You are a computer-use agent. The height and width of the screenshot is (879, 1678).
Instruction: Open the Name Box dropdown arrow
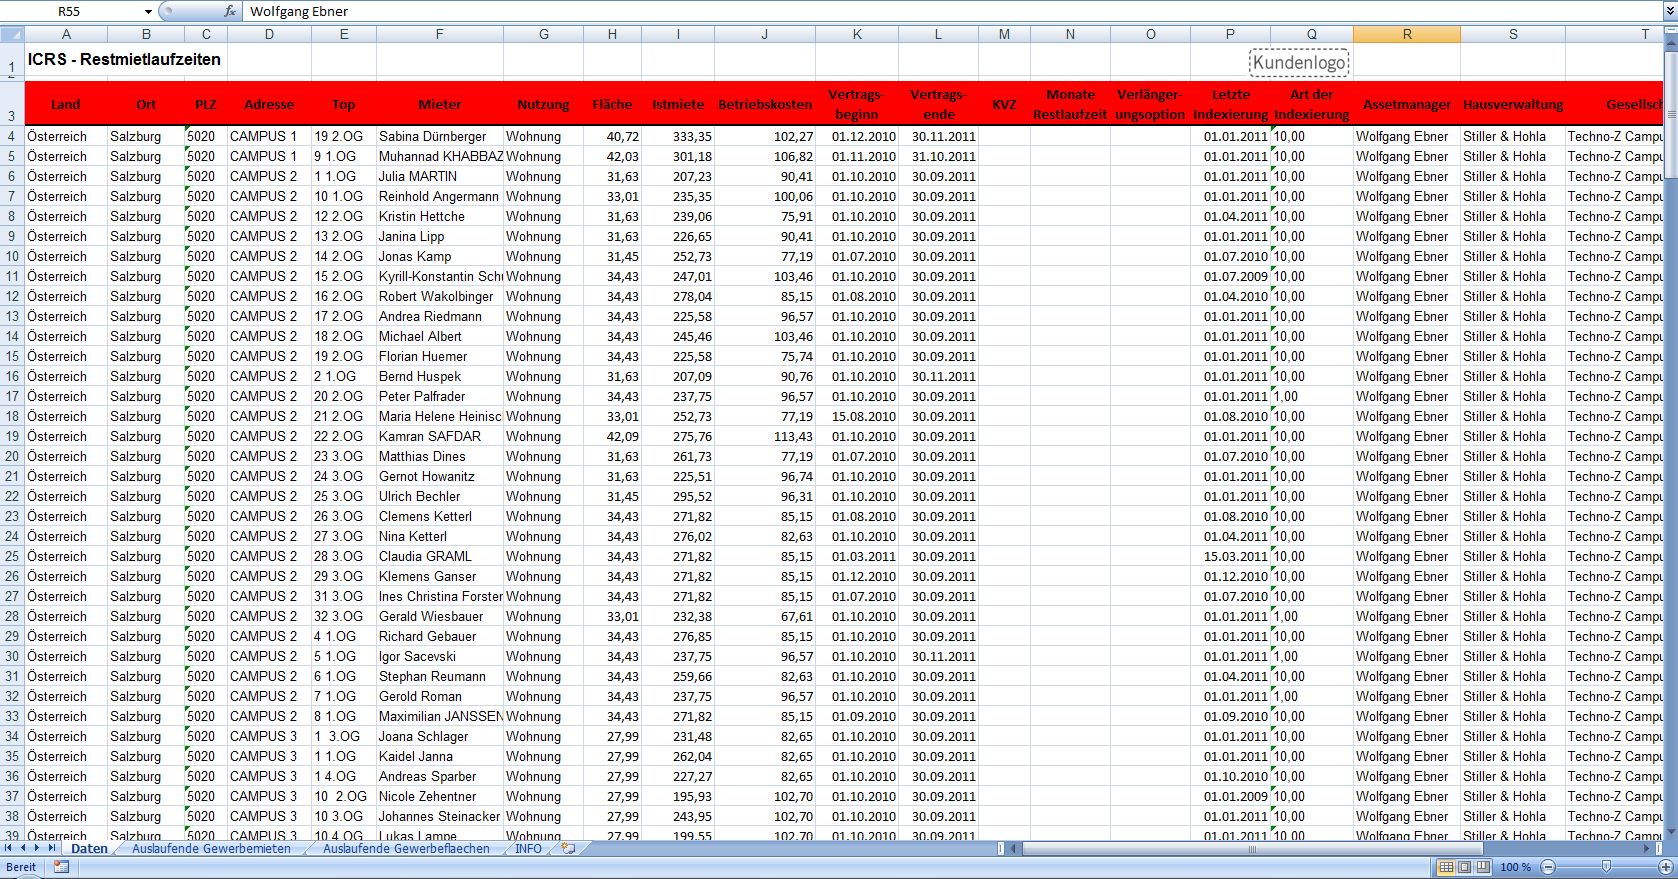(x=148, y=12)
